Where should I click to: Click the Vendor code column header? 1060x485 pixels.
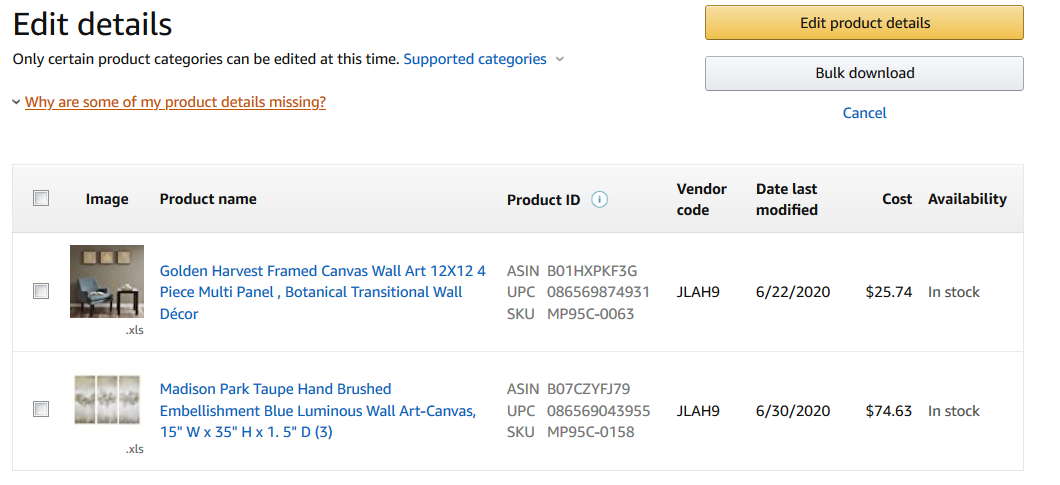tap(702, 200)
